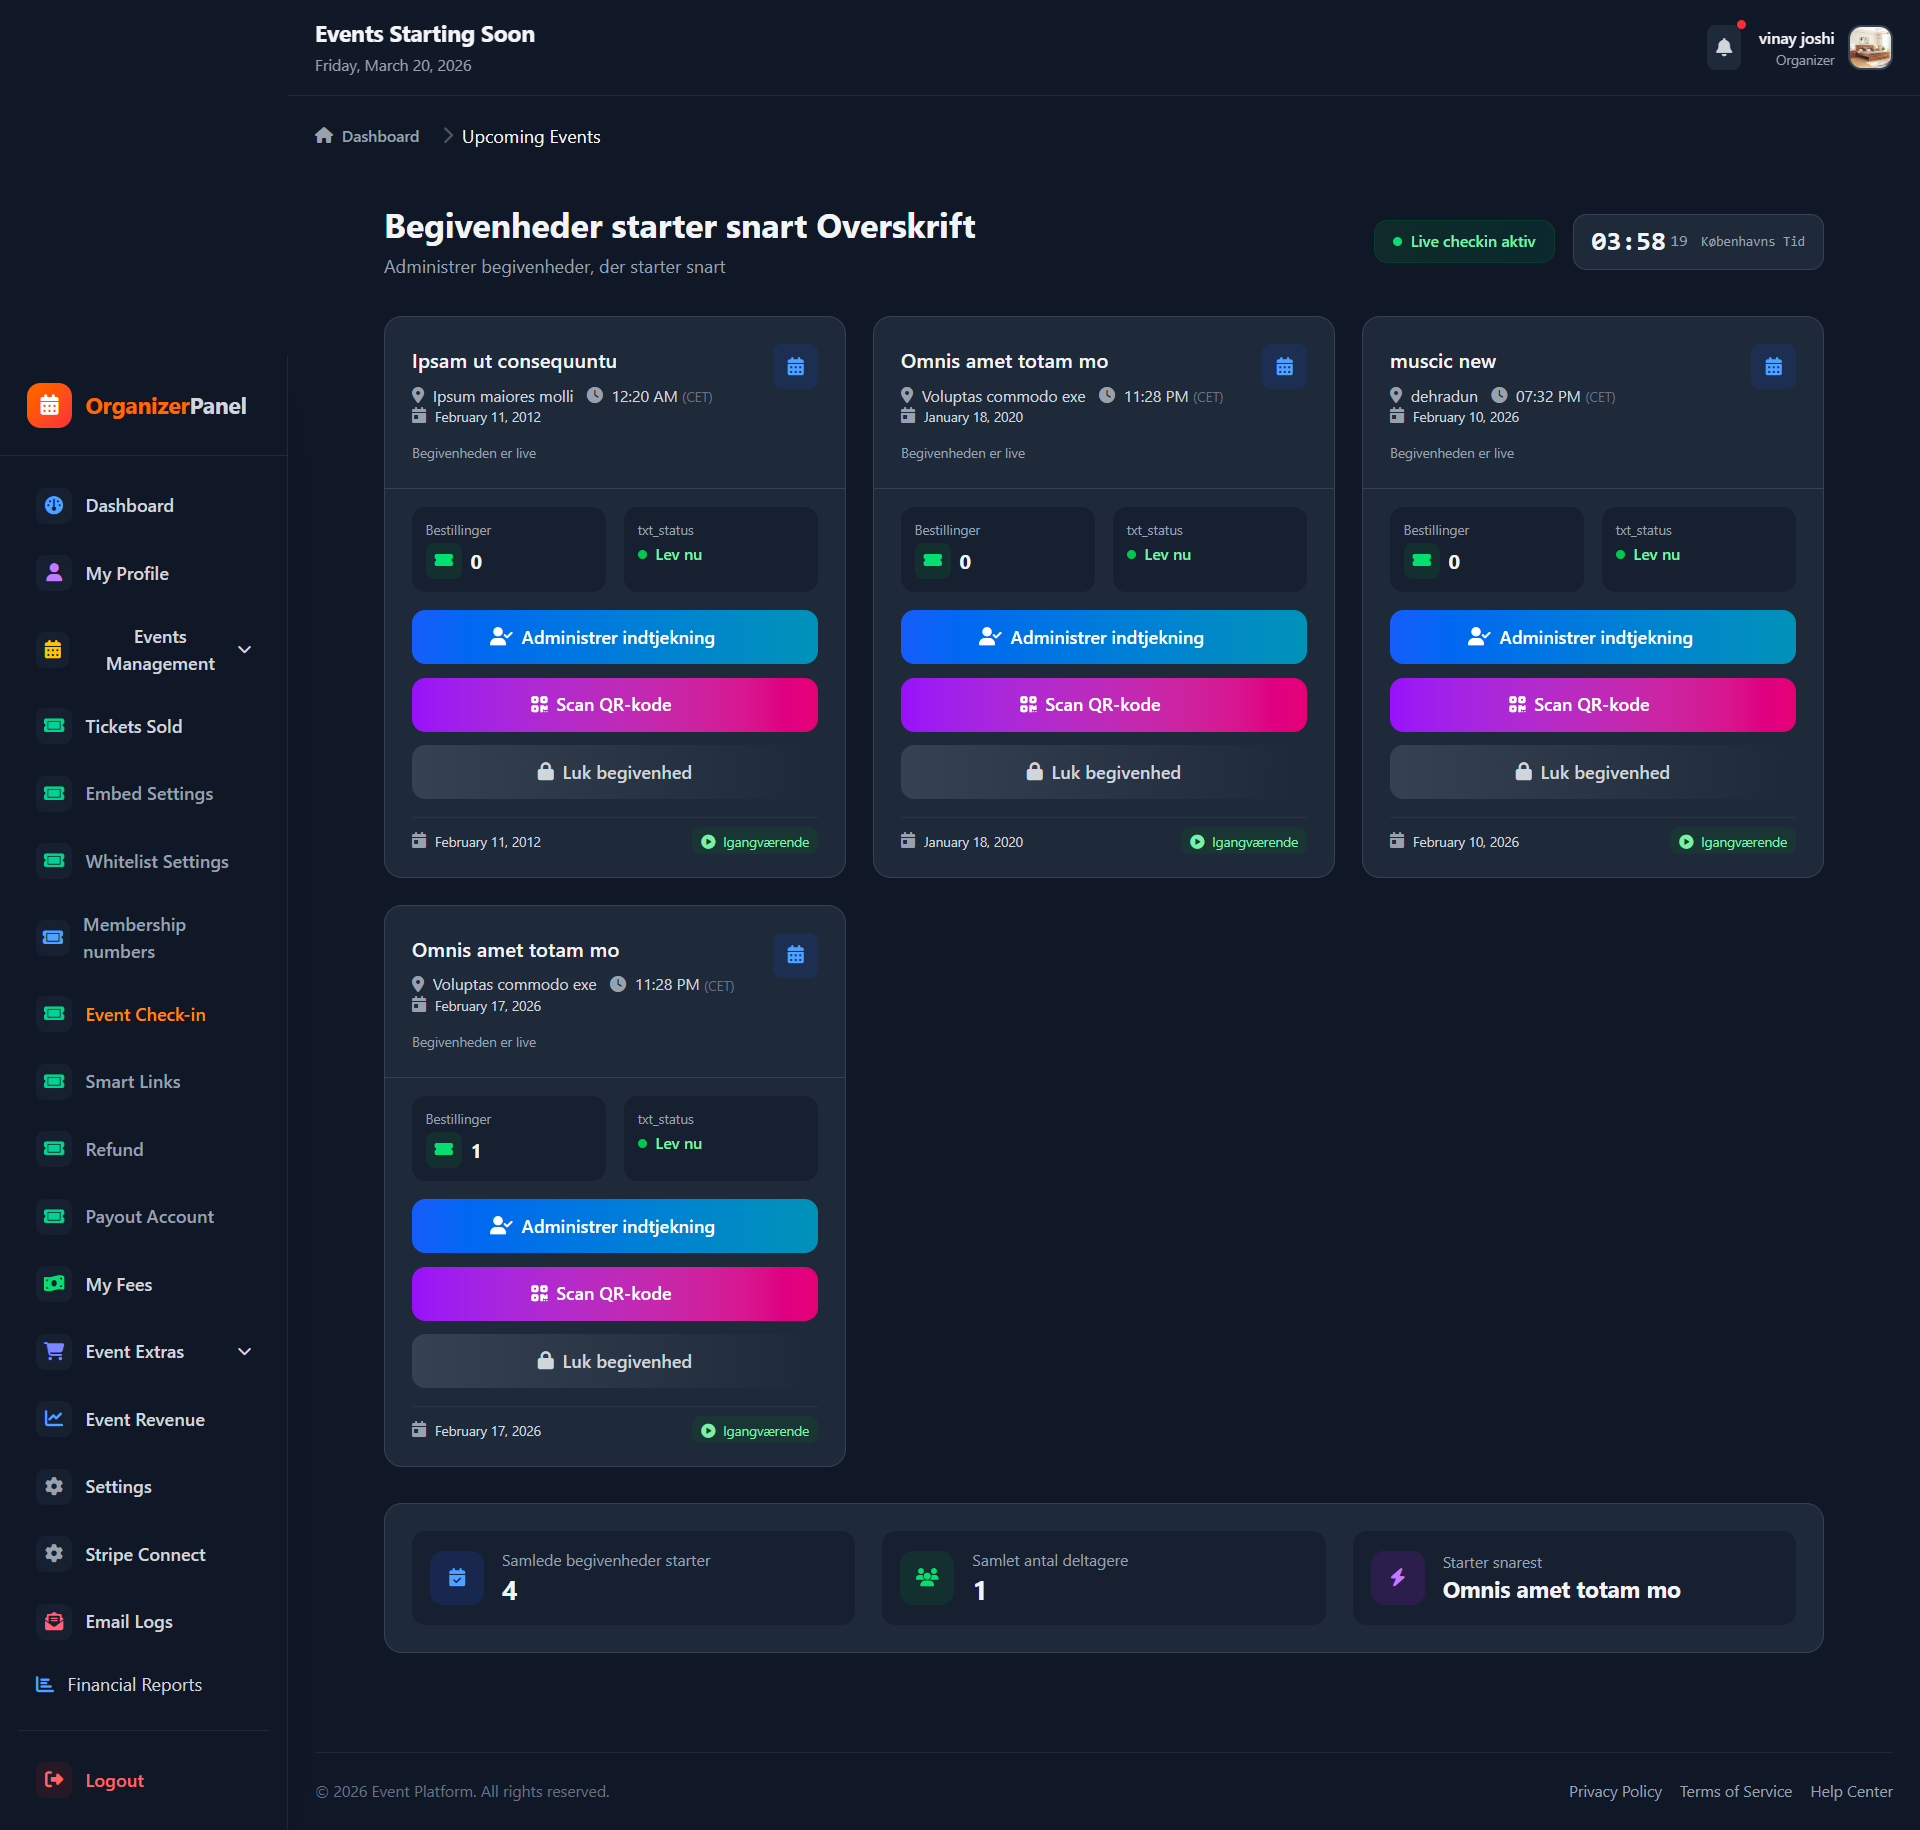Click Luk begivenhed on January 18 Omnis card

point(1104,772)
